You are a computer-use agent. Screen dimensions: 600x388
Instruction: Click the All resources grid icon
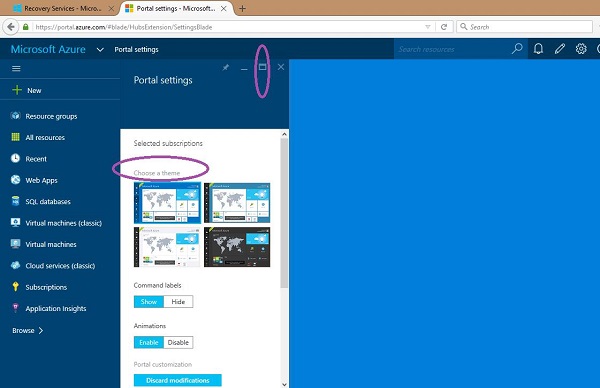click(x=15, y=137)
